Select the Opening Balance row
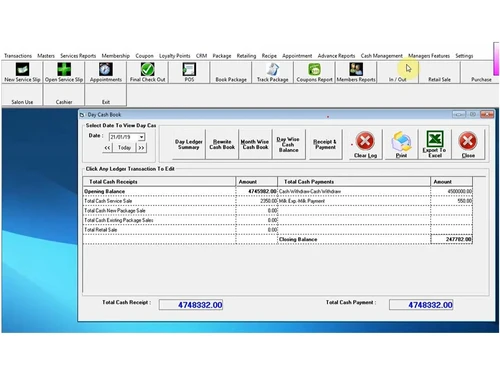500x375 pixels. [159, 191]
